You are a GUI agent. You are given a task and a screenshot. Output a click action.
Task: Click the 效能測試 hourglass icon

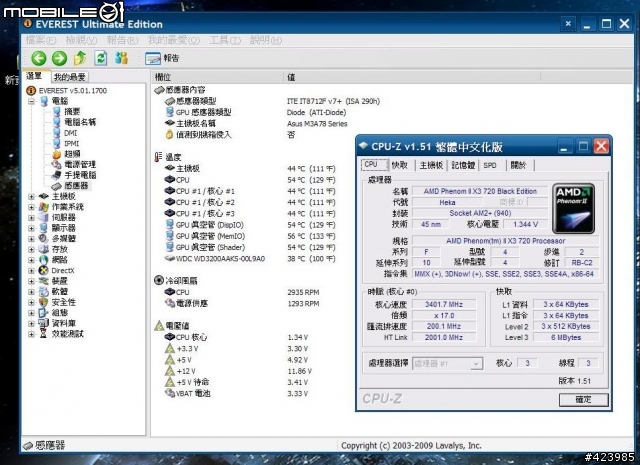point(44,334)
